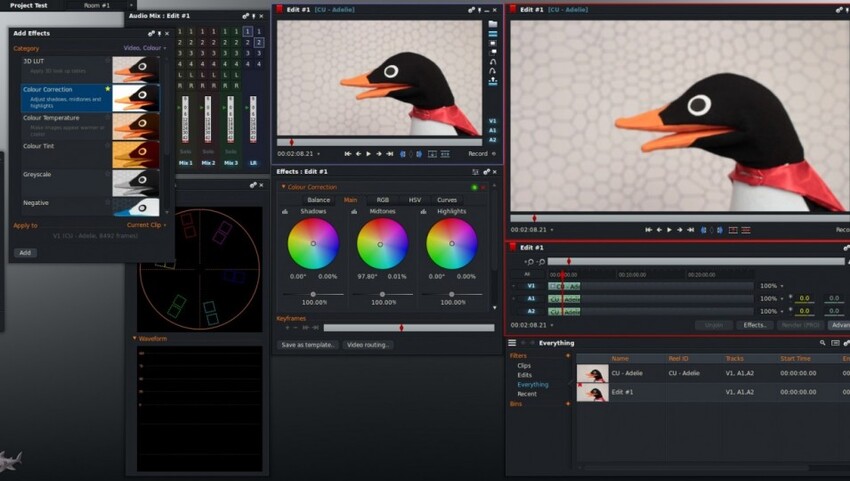The height and width of the screenshot is (481, 850).
Task: Switch to the Balance tab
Action: pyautogui.click(x=319, y=200)
